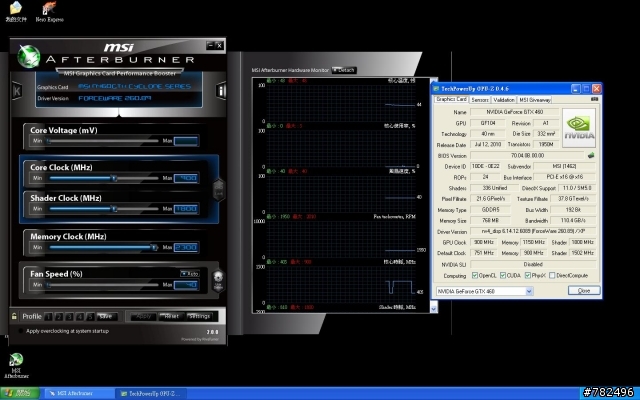Screen dimensions: 640x400
Task: Click the Core Voltage slider handle
Action: (49, 141)
